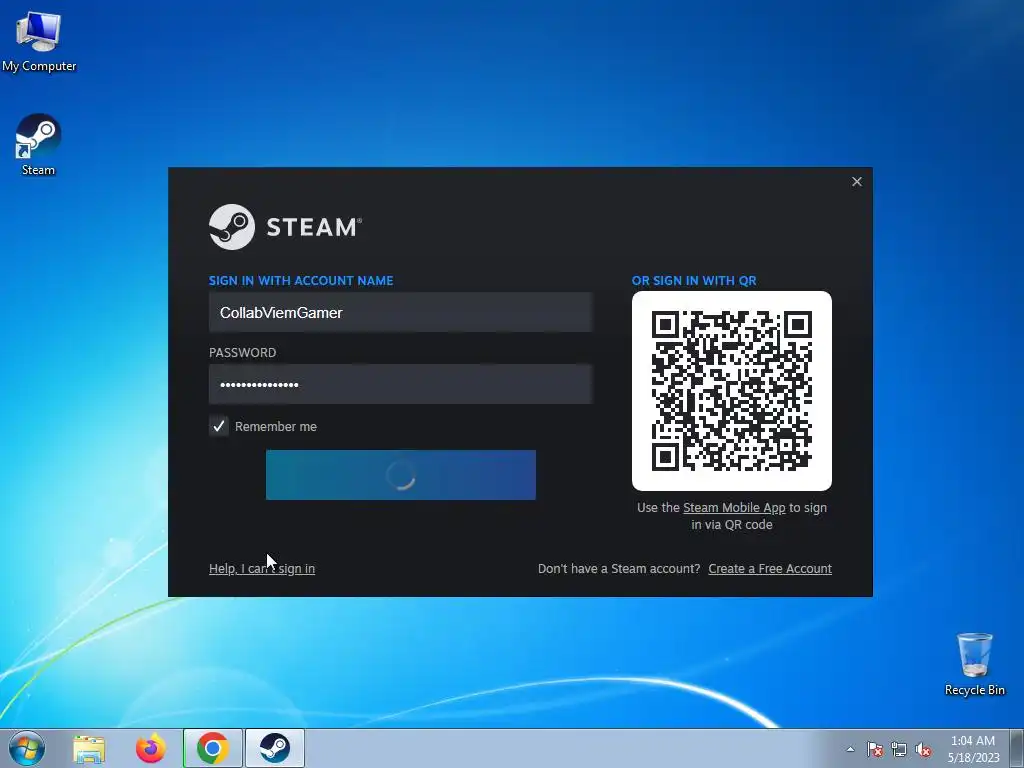Focus the Password input field
The width and height of the screenshot is (1024, 768).
tap(400, 384)
